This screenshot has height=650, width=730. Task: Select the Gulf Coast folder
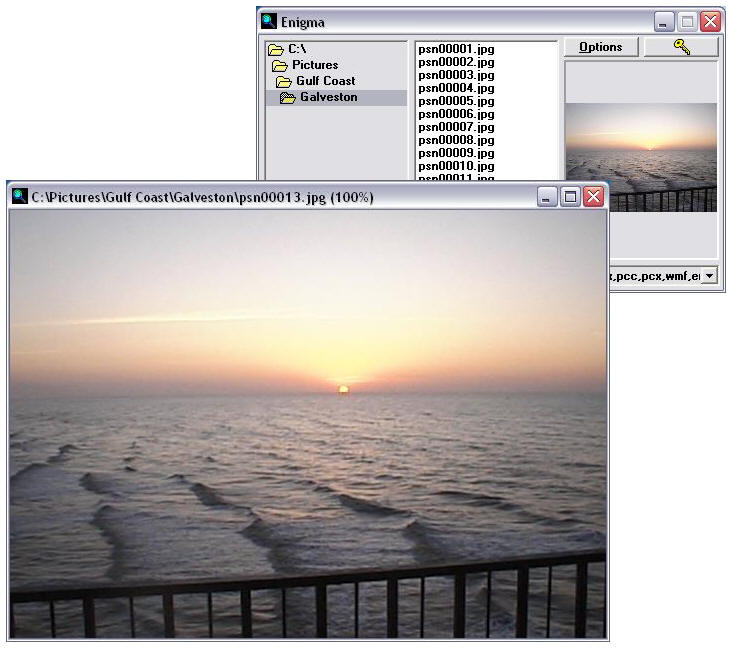coord(336,81)
